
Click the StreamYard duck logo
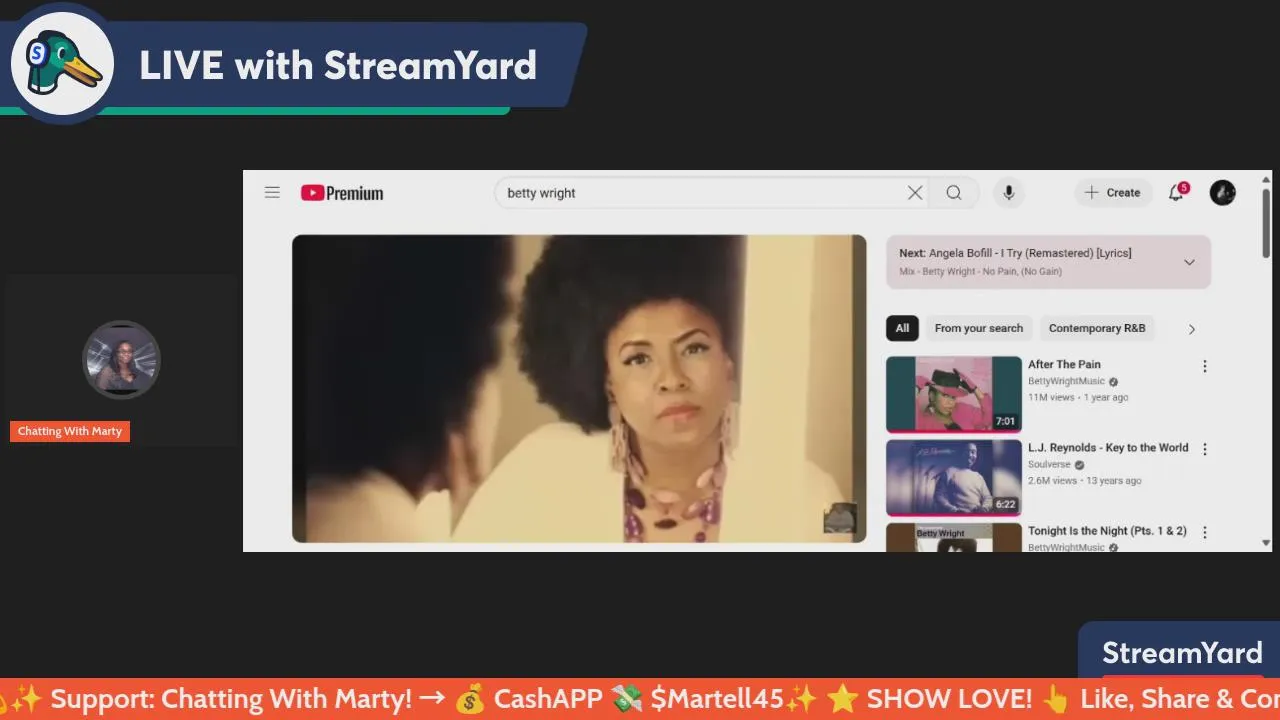[x=62, y=62]
